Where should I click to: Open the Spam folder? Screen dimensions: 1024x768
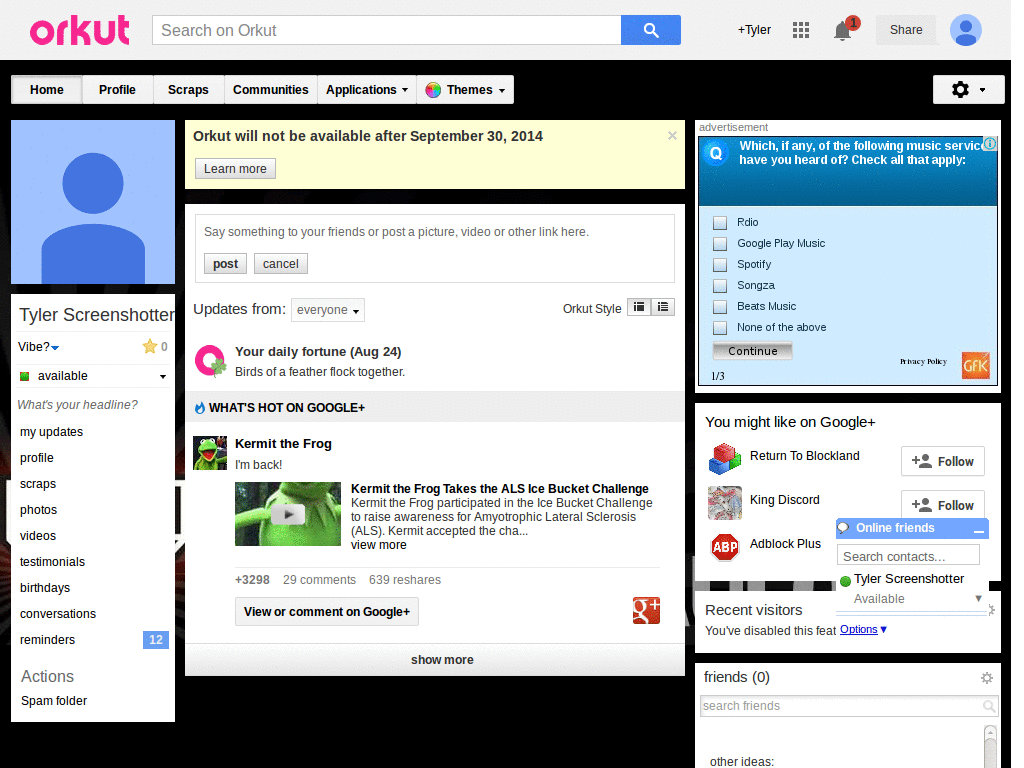(x=54, y=701)
